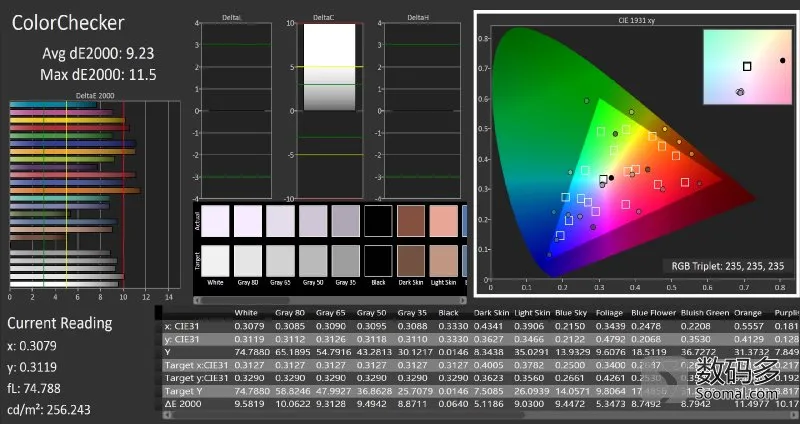Click the 'ΔE 2000' row label

pos(183,404)
